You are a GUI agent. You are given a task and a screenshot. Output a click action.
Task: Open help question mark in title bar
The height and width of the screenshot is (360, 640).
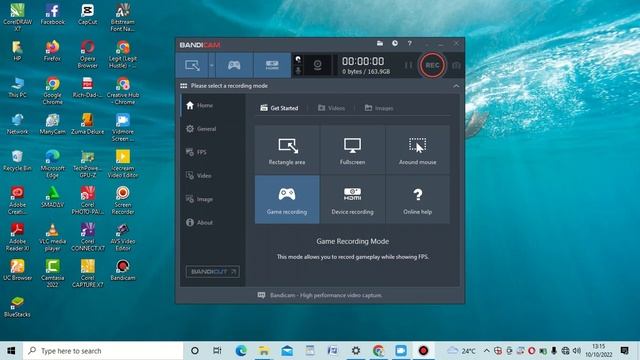409,43
